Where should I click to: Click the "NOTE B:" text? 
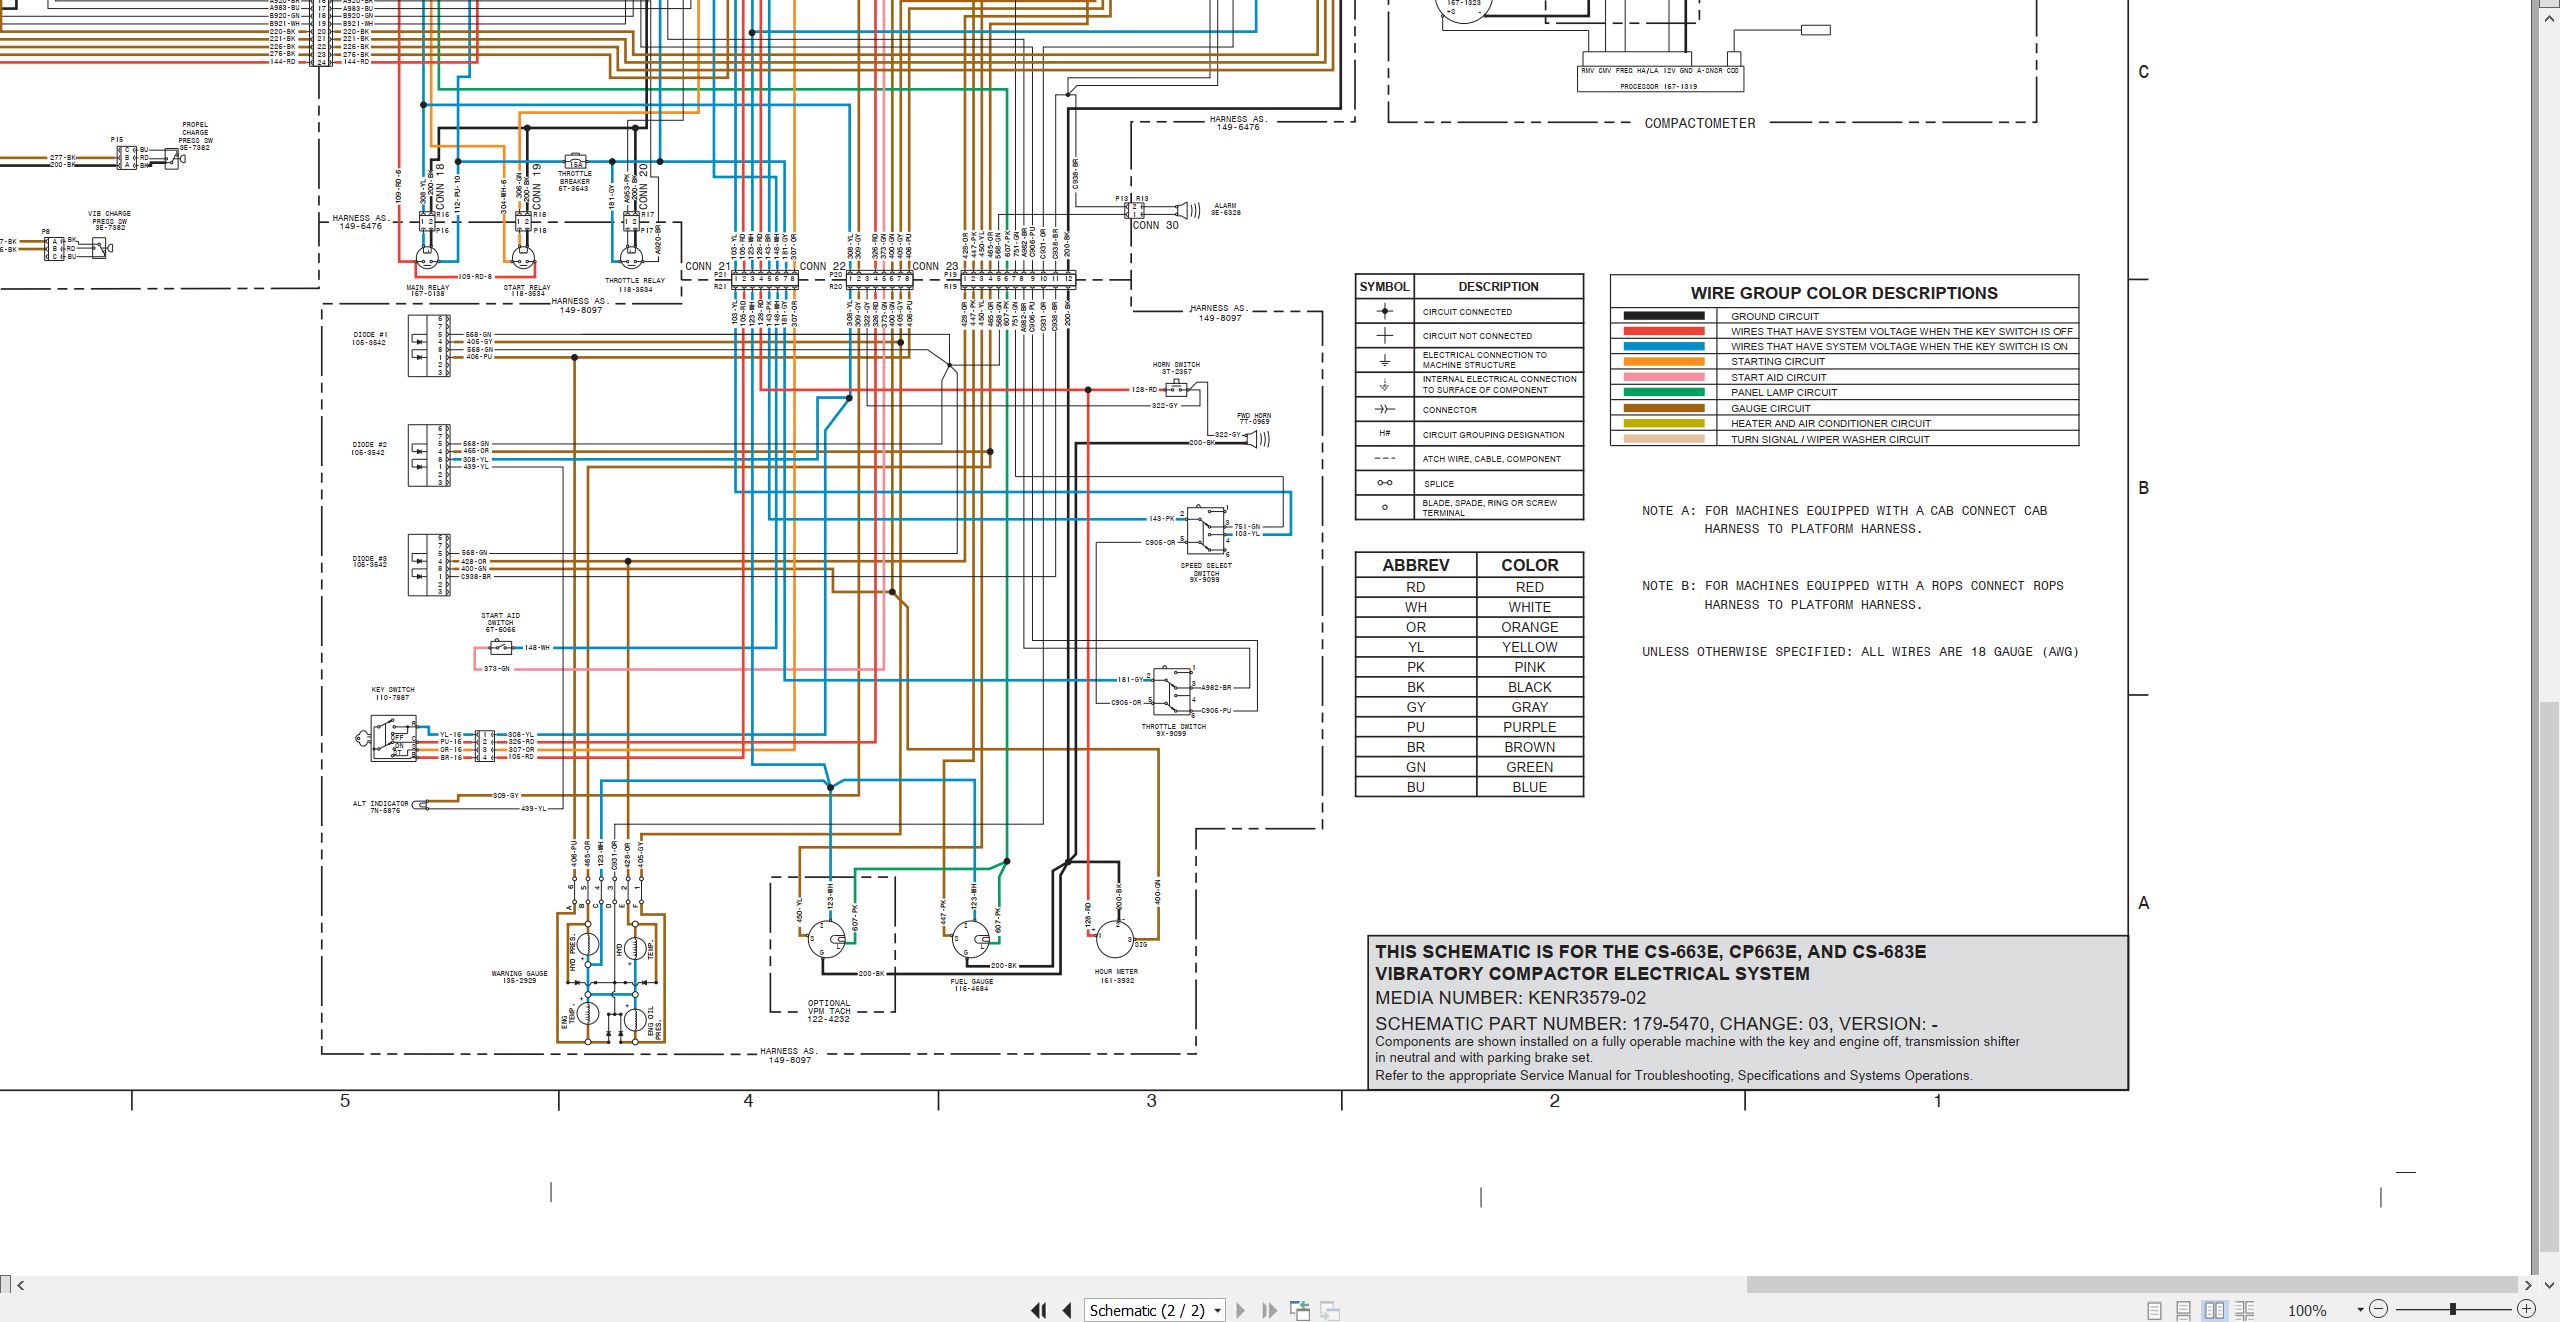tap(1668, 586)
